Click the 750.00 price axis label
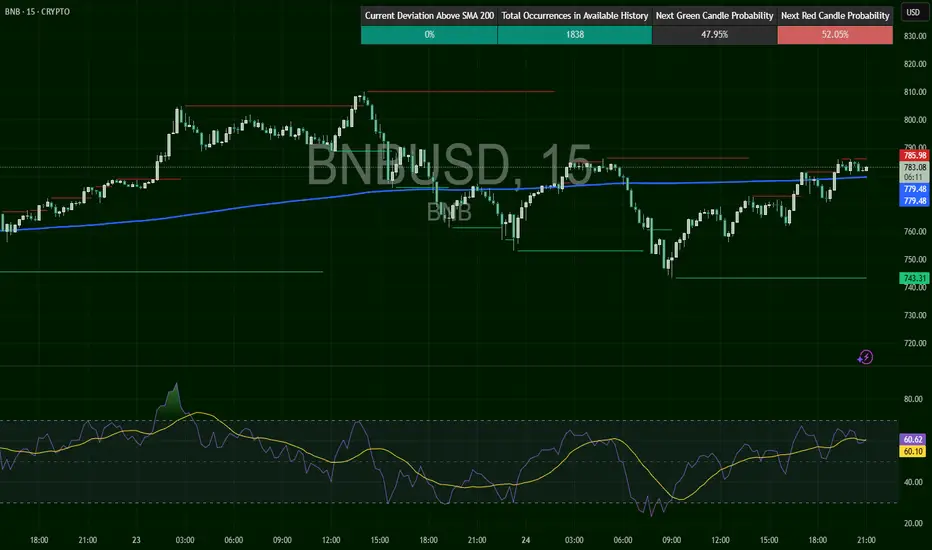 [915, 259]
